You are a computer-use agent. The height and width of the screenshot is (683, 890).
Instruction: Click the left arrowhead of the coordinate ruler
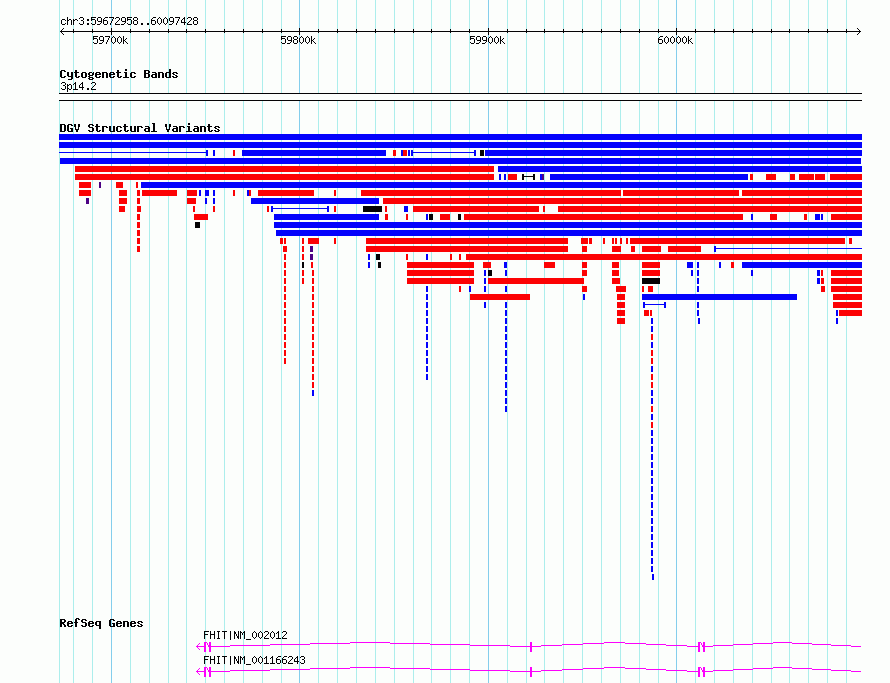click(62, 32)
